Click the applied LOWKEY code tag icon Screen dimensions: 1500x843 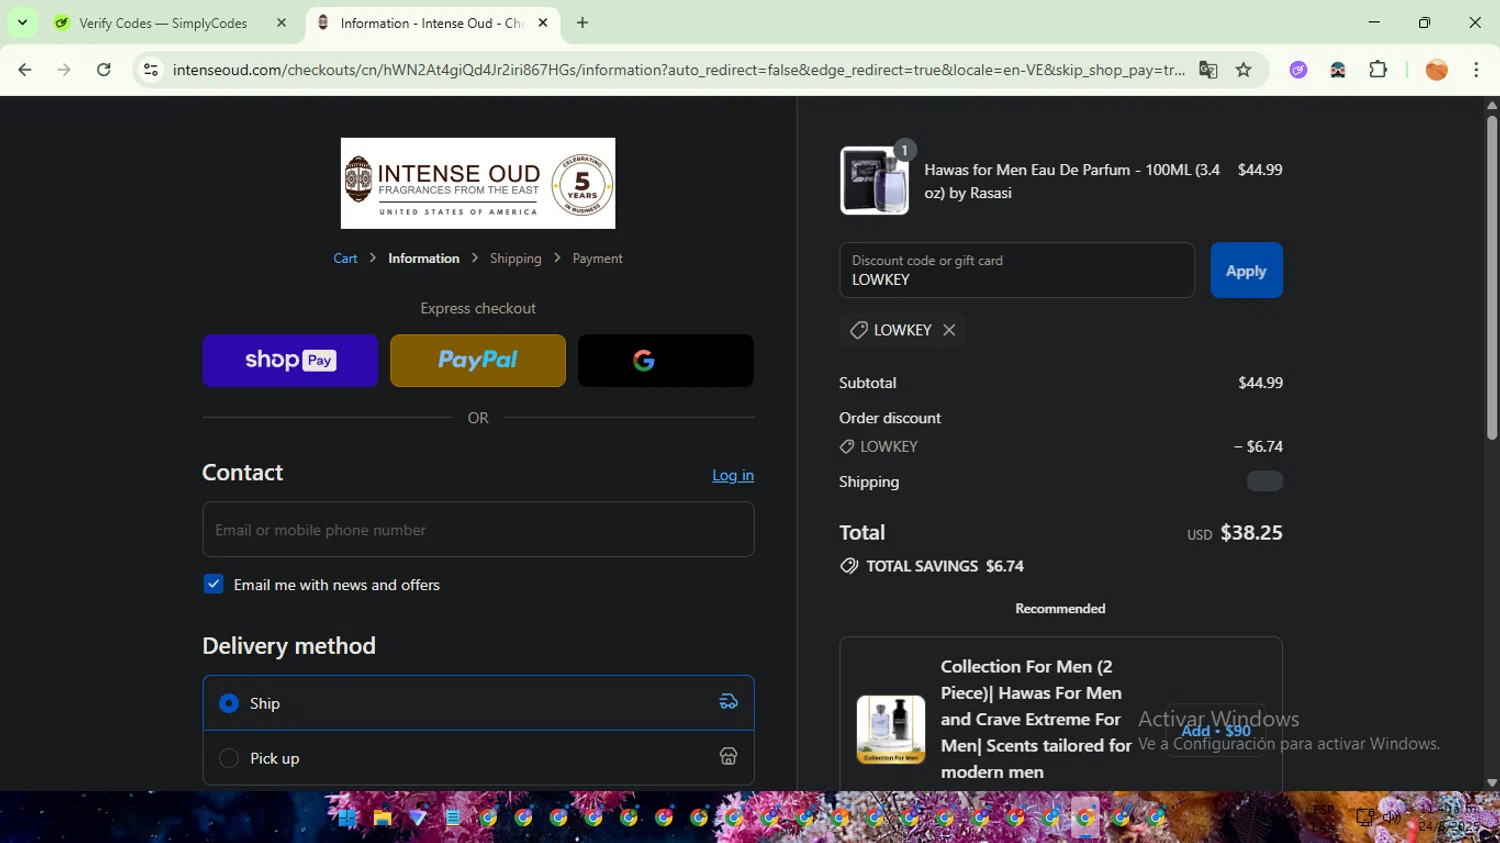(858, 330)
